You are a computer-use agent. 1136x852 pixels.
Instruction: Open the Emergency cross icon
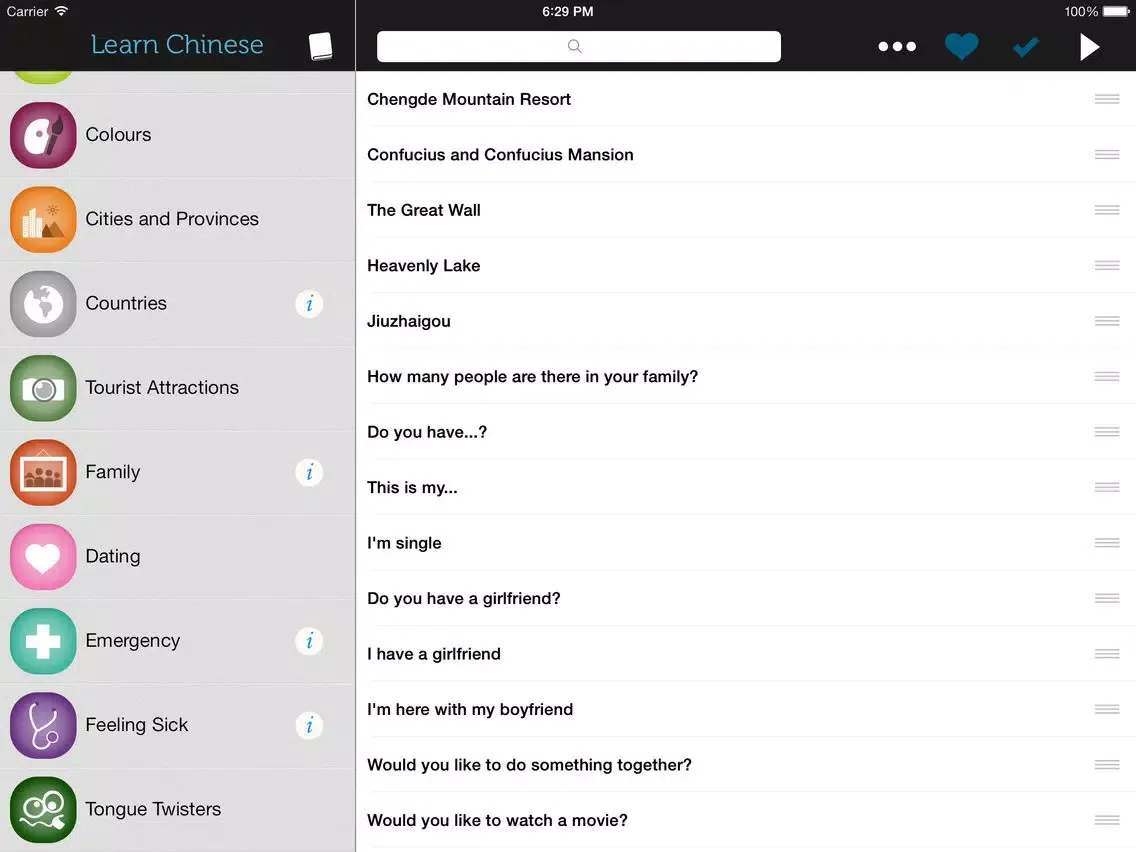click(x=43, y=641)
